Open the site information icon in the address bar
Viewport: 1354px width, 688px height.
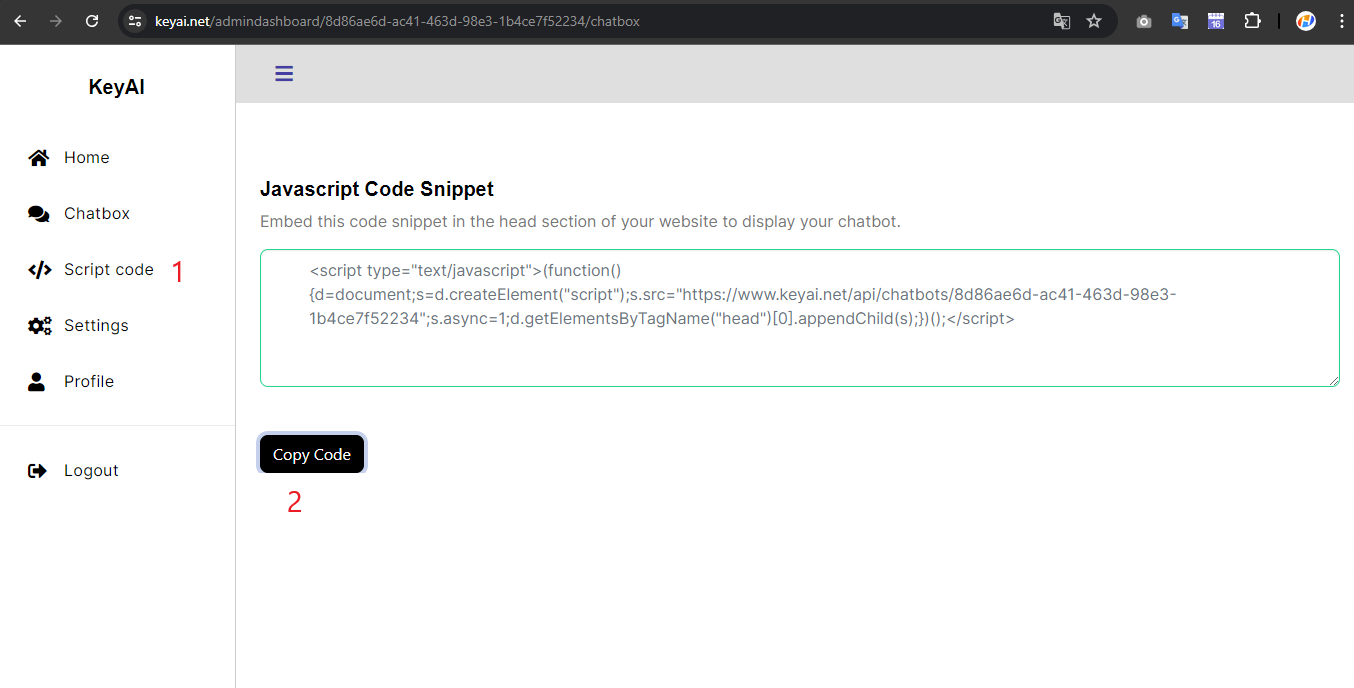[135, 21]
